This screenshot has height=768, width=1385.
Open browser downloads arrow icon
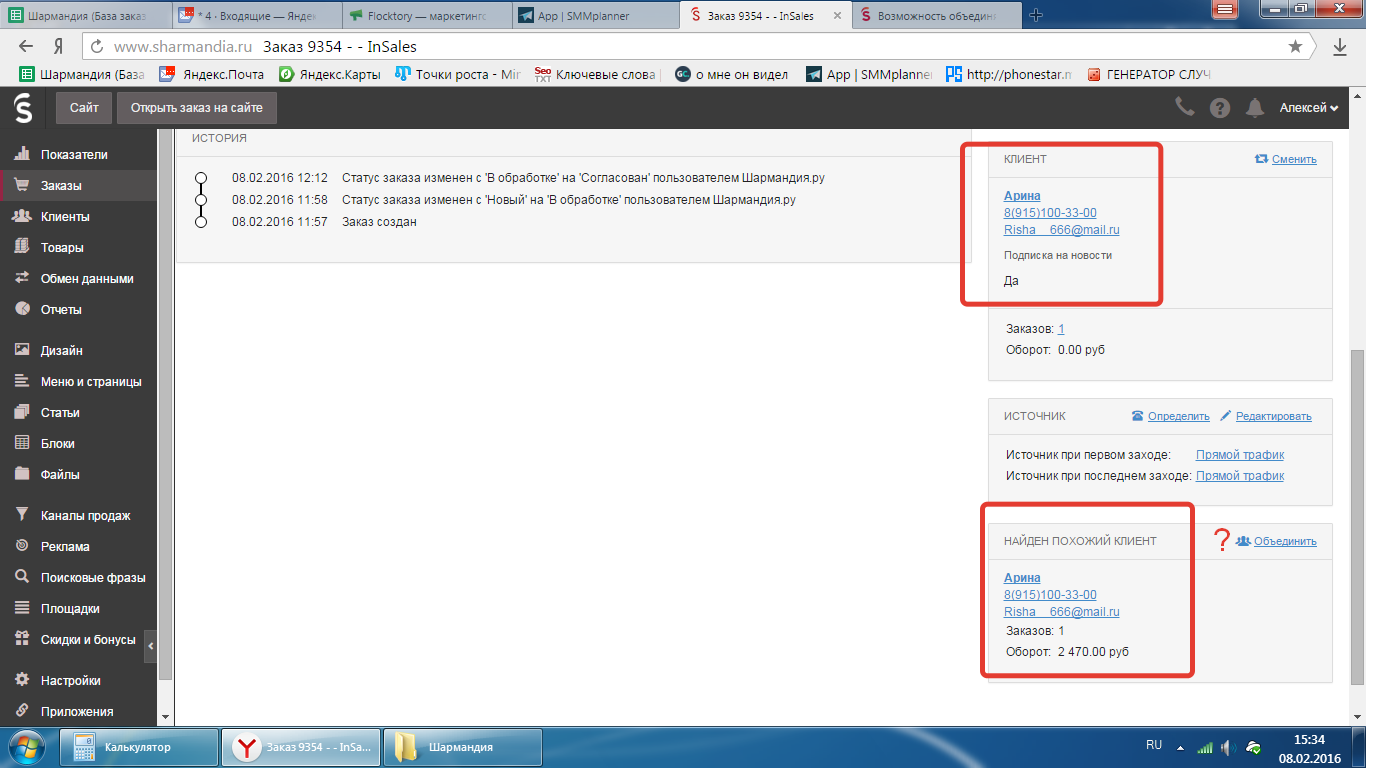(x=1341, y=46)
